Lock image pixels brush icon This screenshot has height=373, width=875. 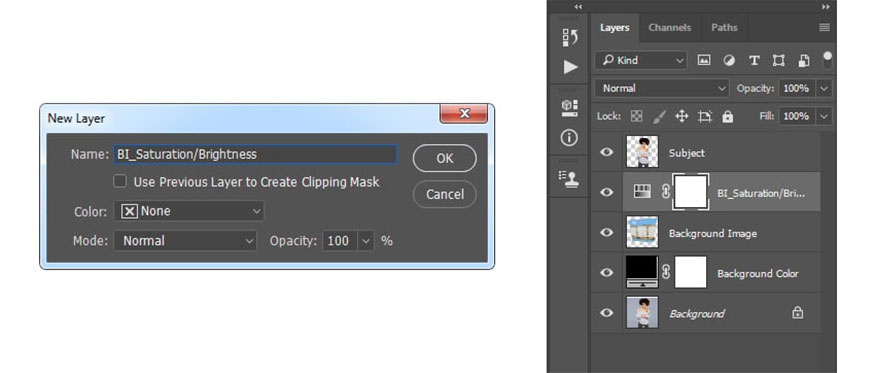[x=659, y=116]
